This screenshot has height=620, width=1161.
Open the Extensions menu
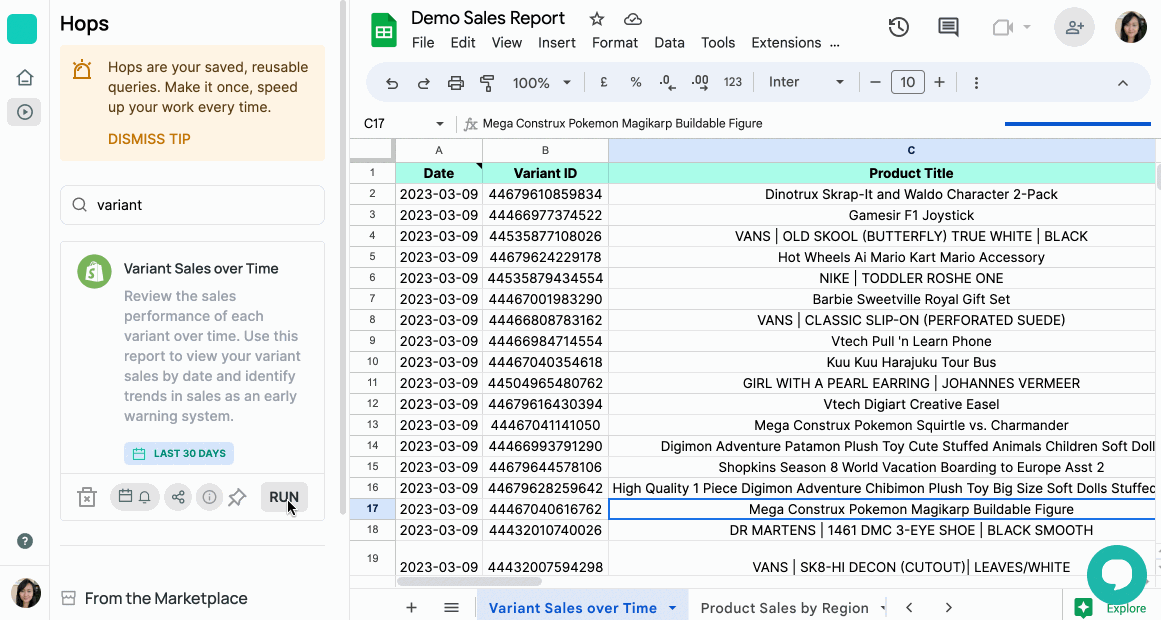pos(786,43)
